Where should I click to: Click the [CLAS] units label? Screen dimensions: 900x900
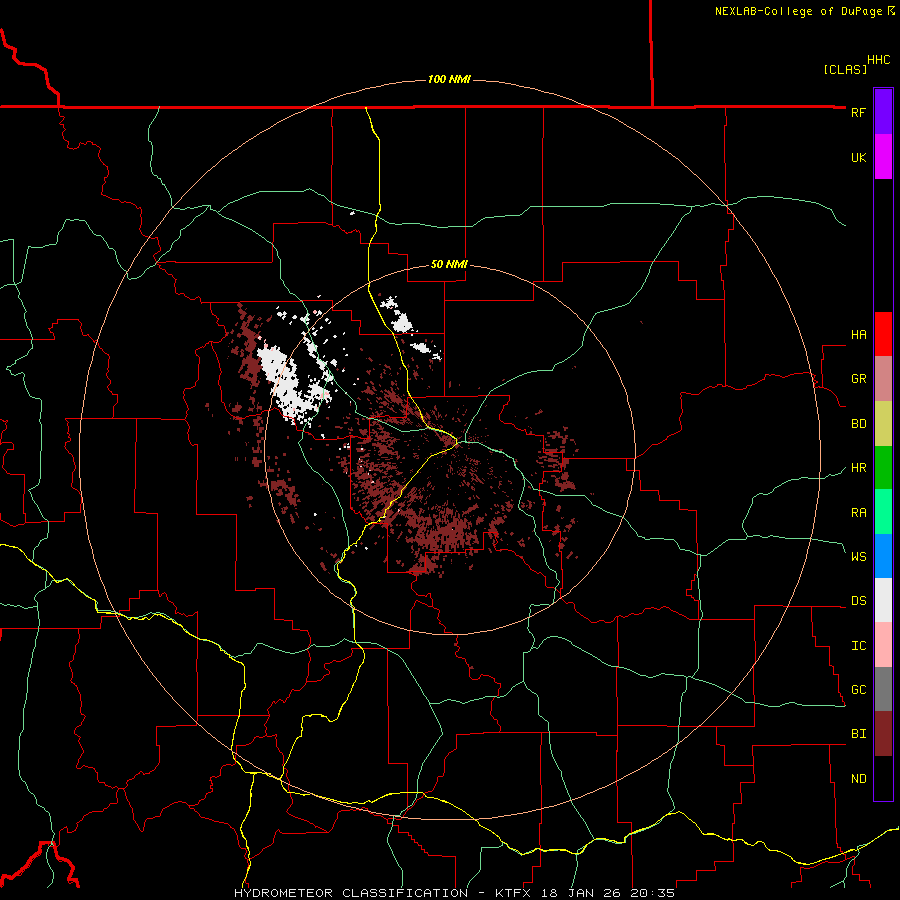point(845,70)
